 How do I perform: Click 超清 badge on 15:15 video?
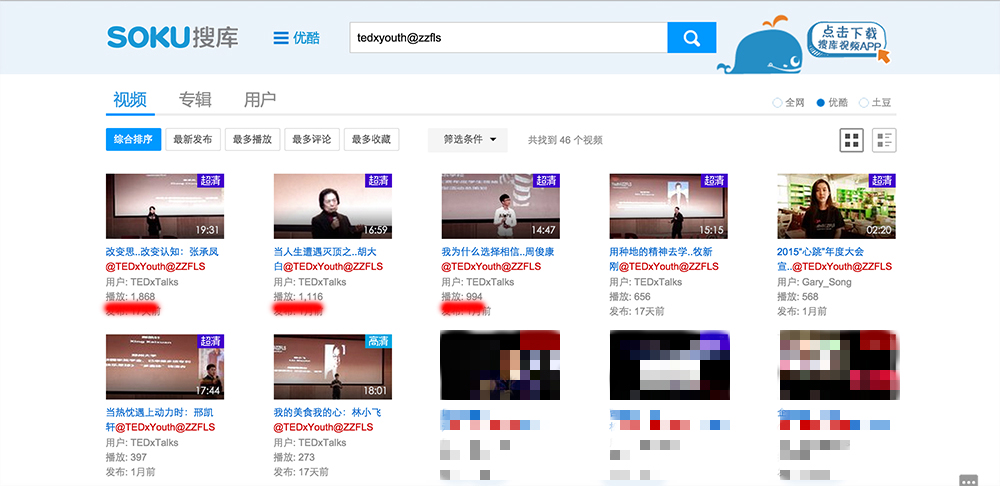tap(714, 180)
